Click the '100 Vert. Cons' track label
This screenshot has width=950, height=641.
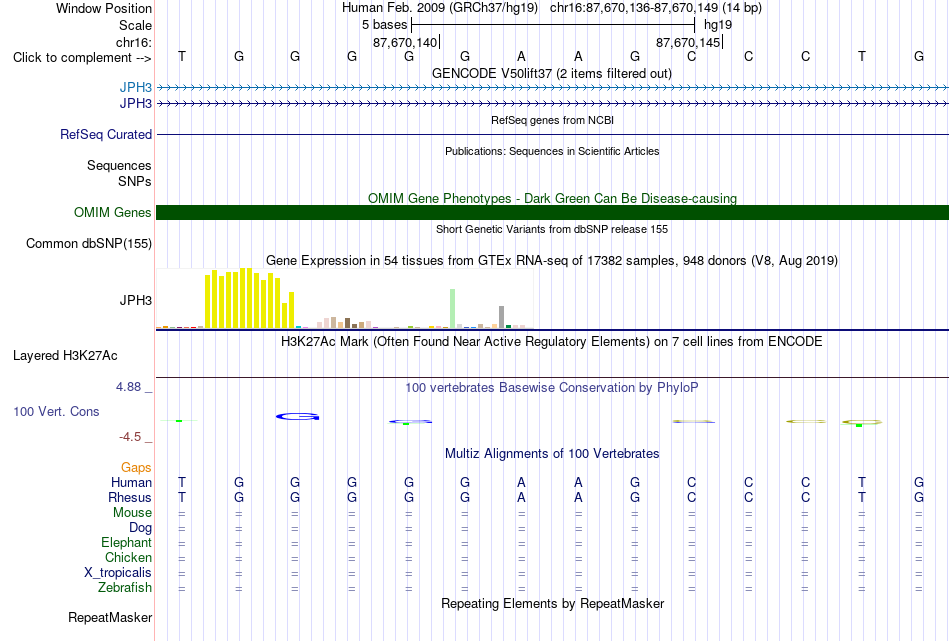(x=56, y=411)
